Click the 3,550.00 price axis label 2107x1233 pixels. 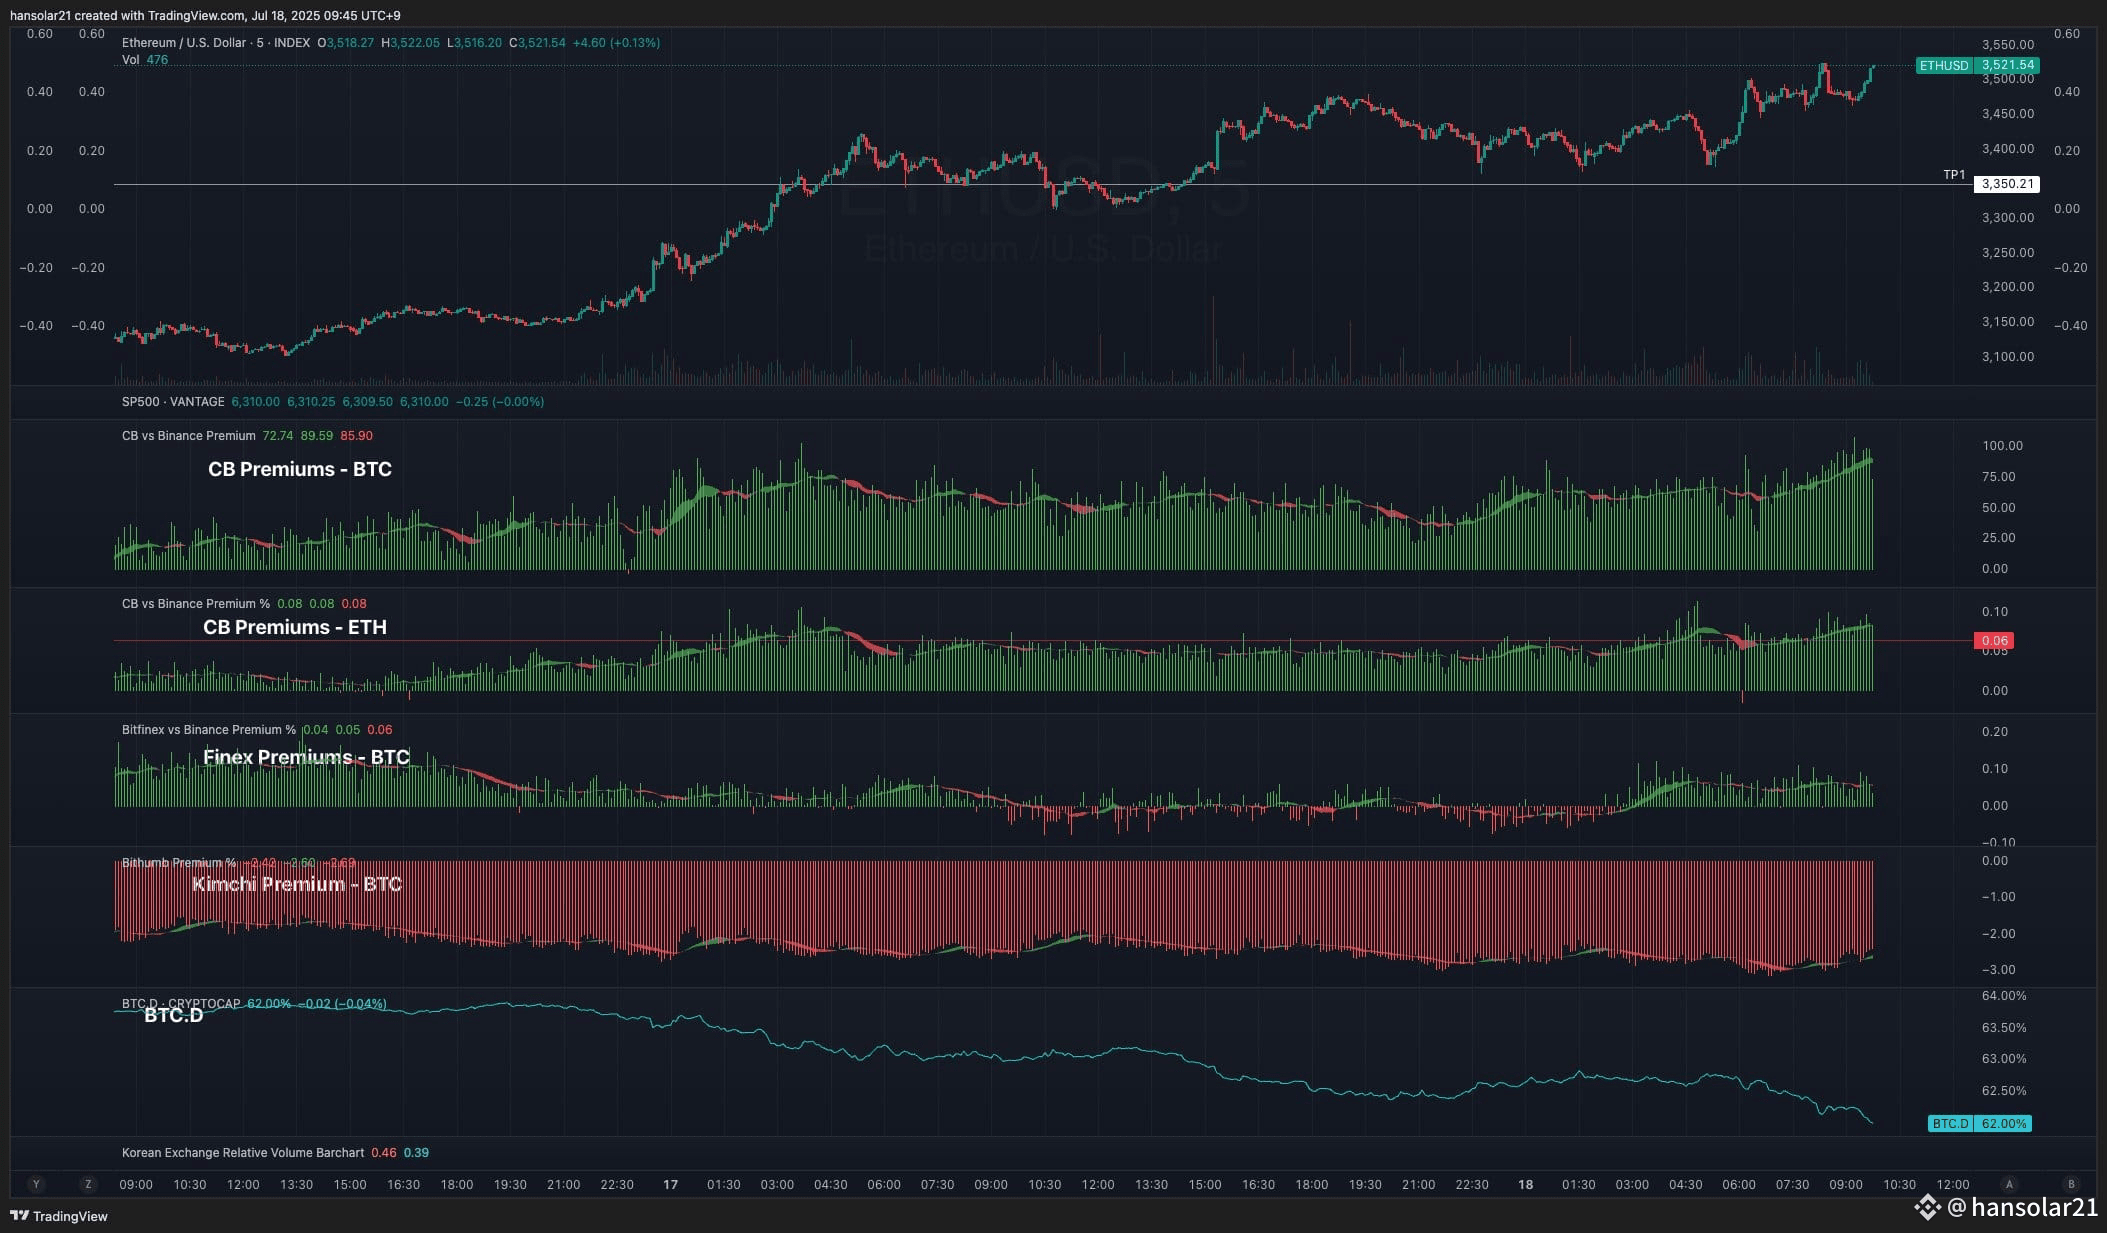(2008, 45)
